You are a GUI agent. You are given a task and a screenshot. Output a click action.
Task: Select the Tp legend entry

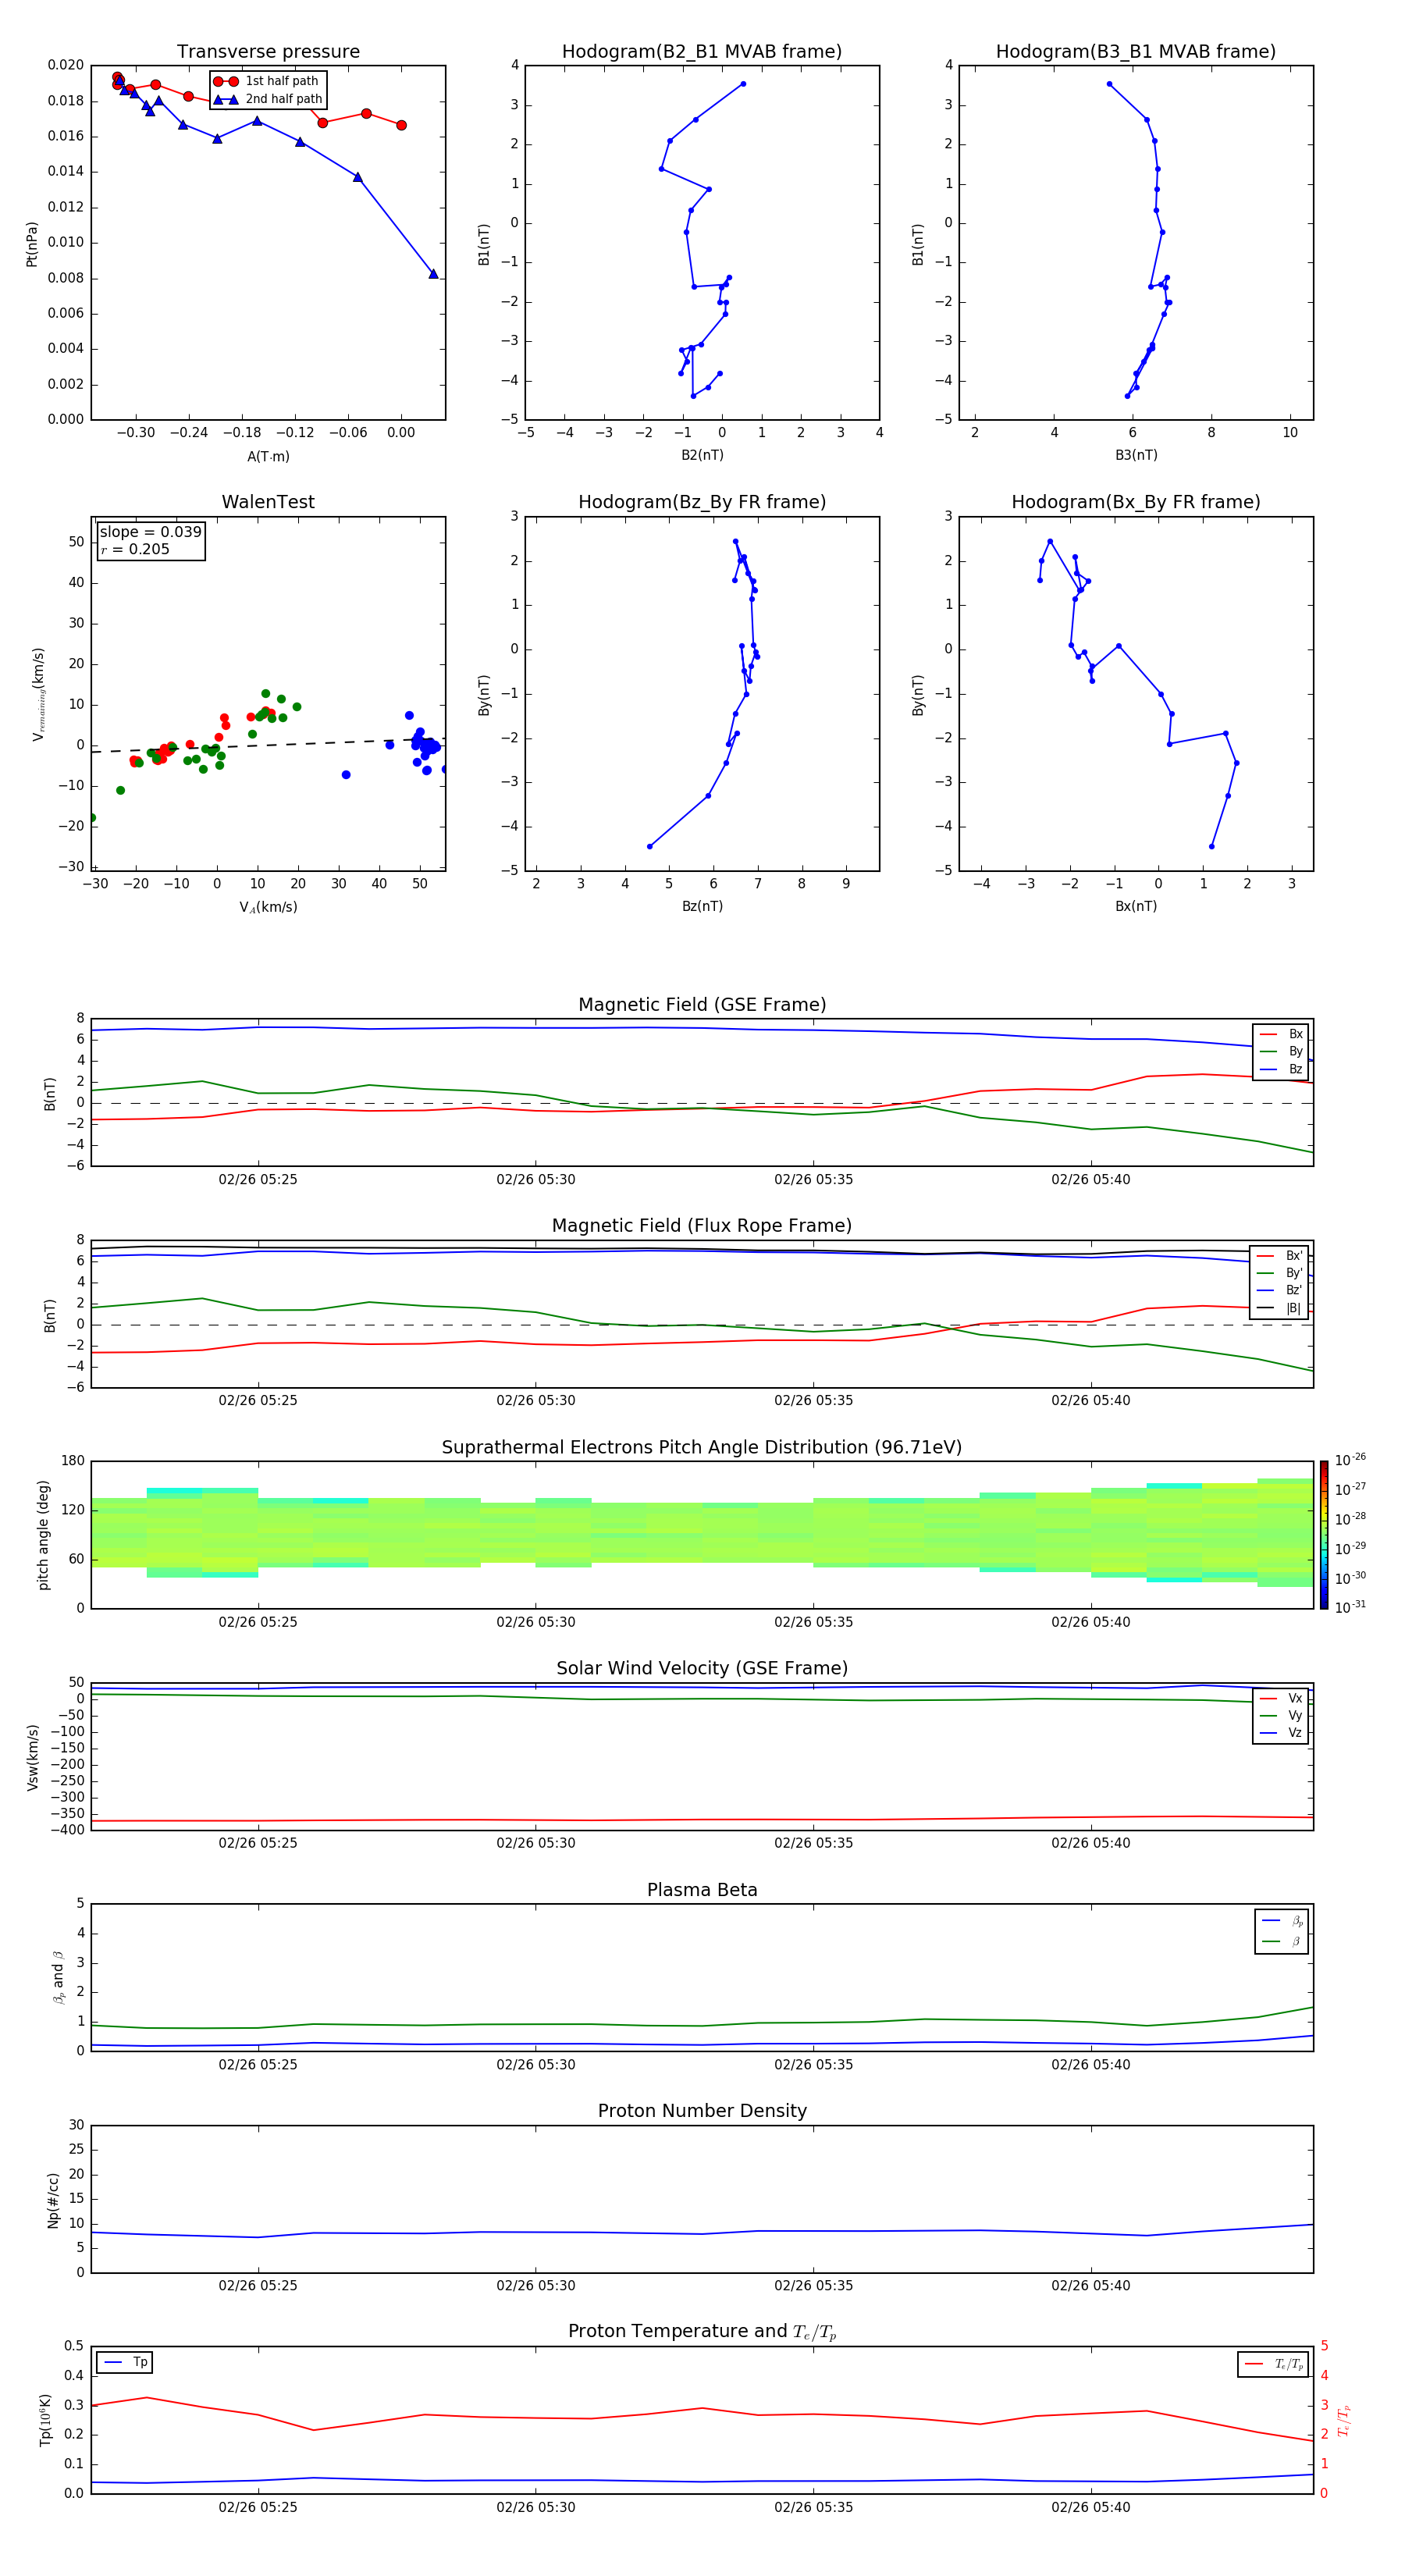[125, 2362]
